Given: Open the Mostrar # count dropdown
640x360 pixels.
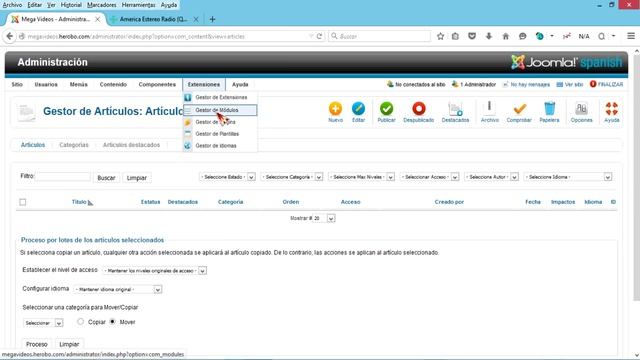Looking at the screenshot, I should [324, 218].
